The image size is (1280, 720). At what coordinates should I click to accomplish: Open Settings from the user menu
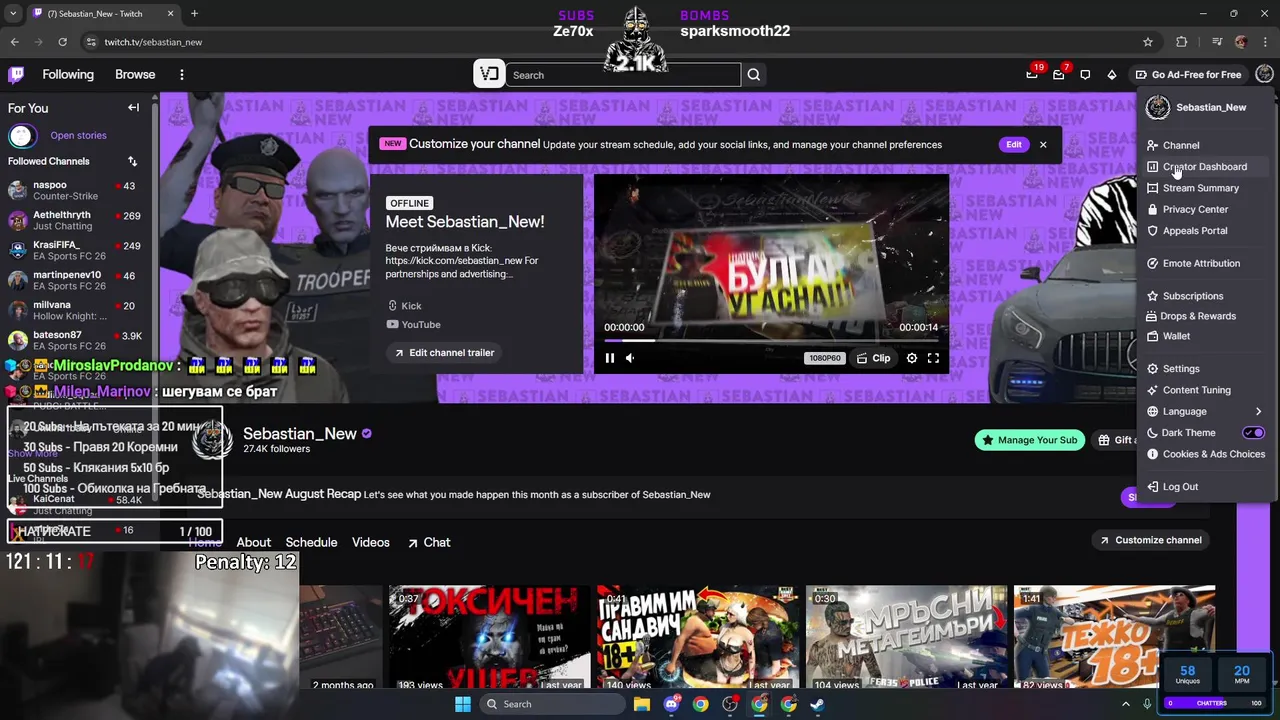point(1205,369)
